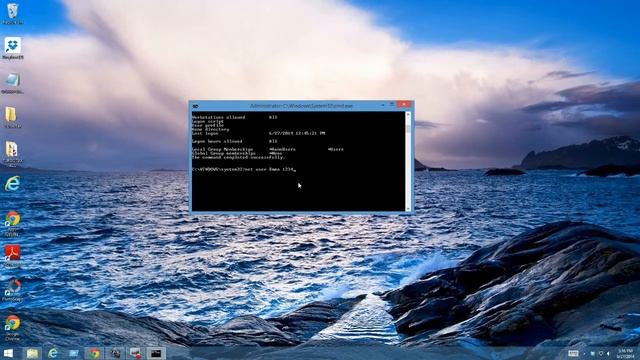Launch Internet Explorer from the taskbar

pyautogui.click(x=53, y=353)
